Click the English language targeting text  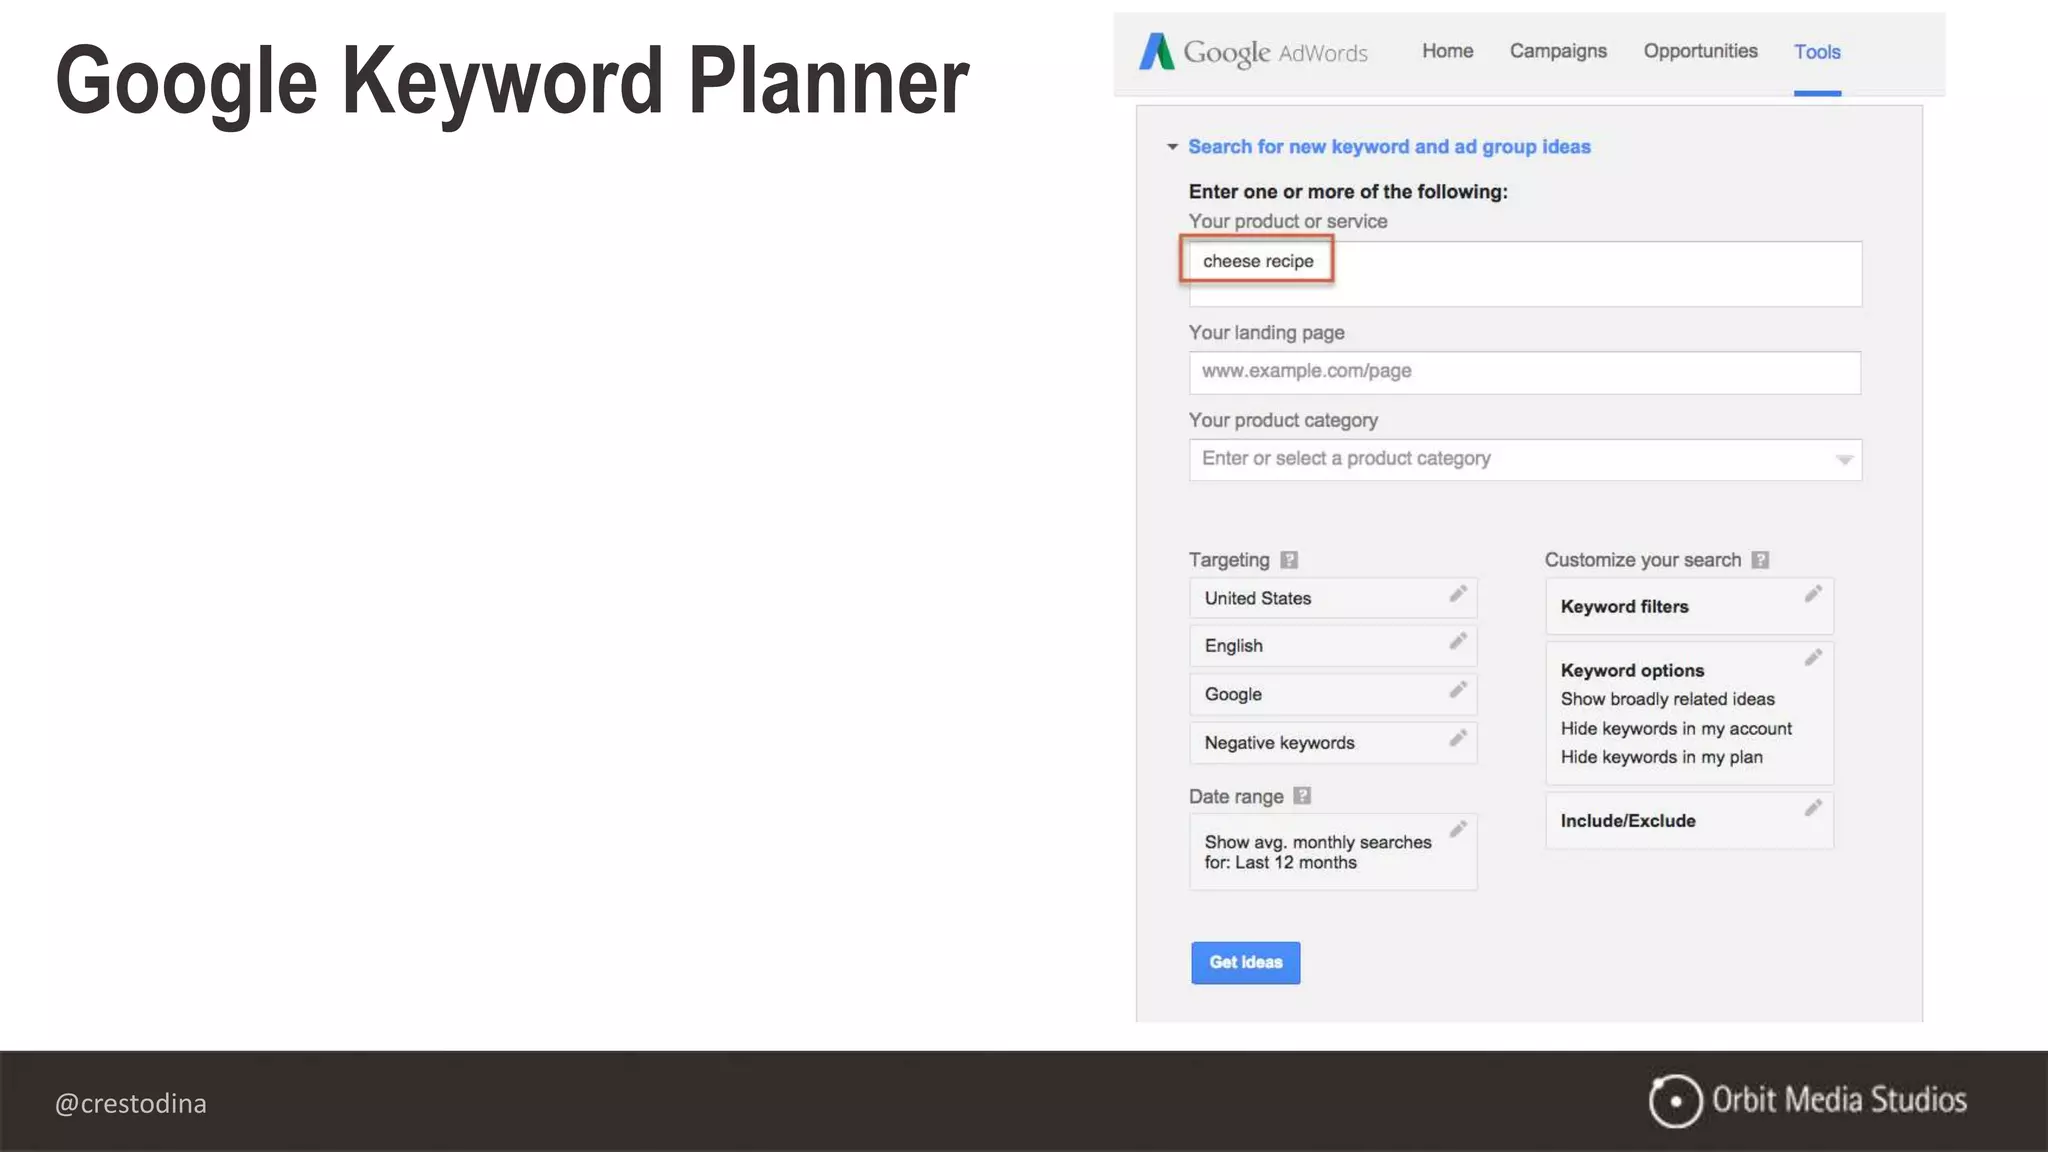[1233, 646]
